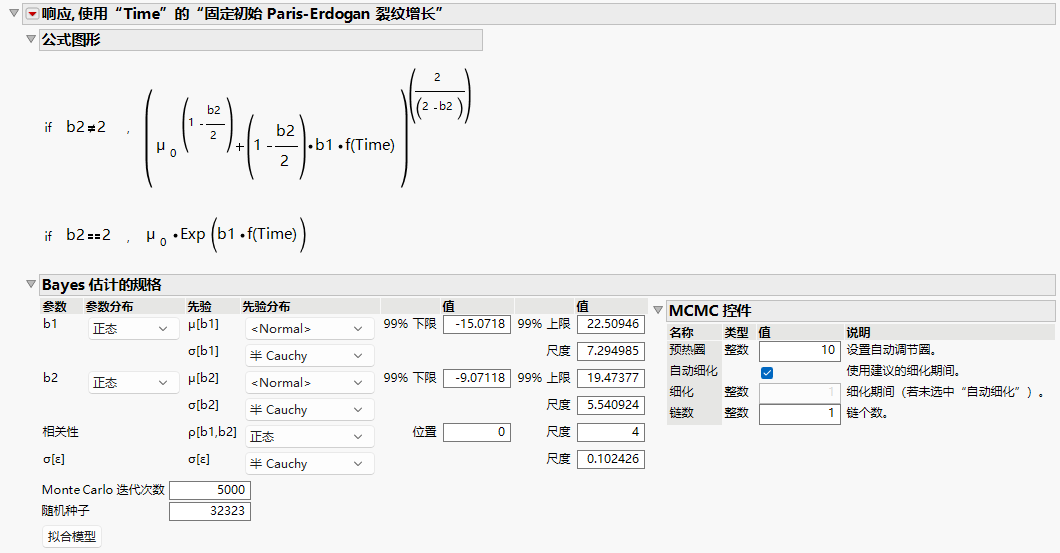Click the 随机种子 label

click(x=66, y=511)
